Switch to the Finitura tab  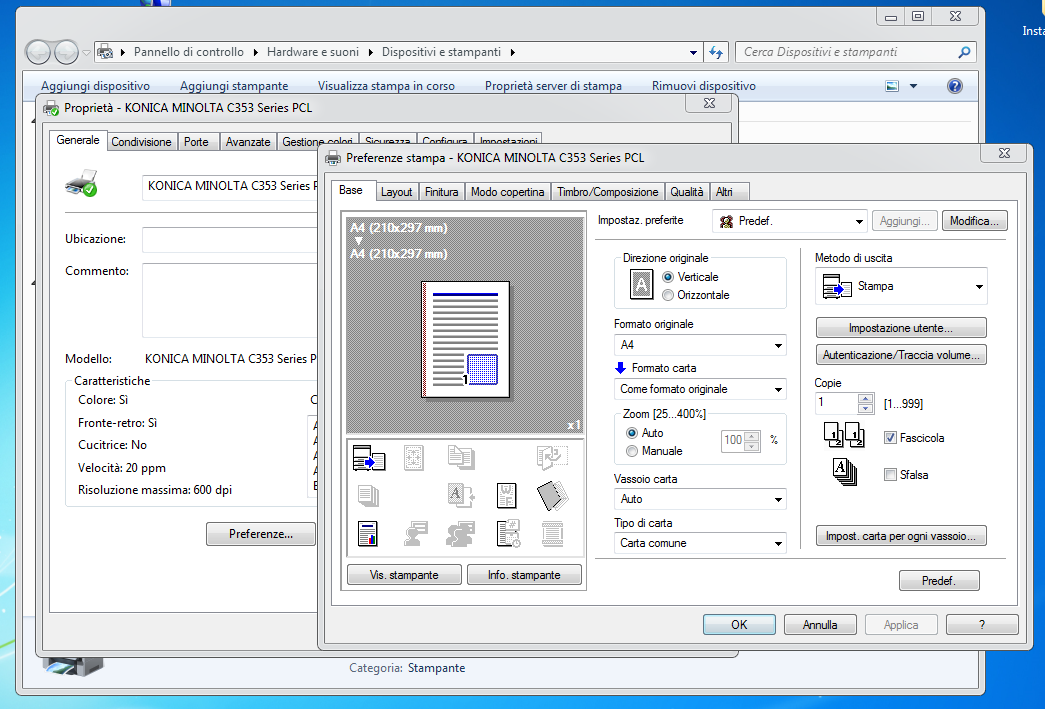click(441, 192)
